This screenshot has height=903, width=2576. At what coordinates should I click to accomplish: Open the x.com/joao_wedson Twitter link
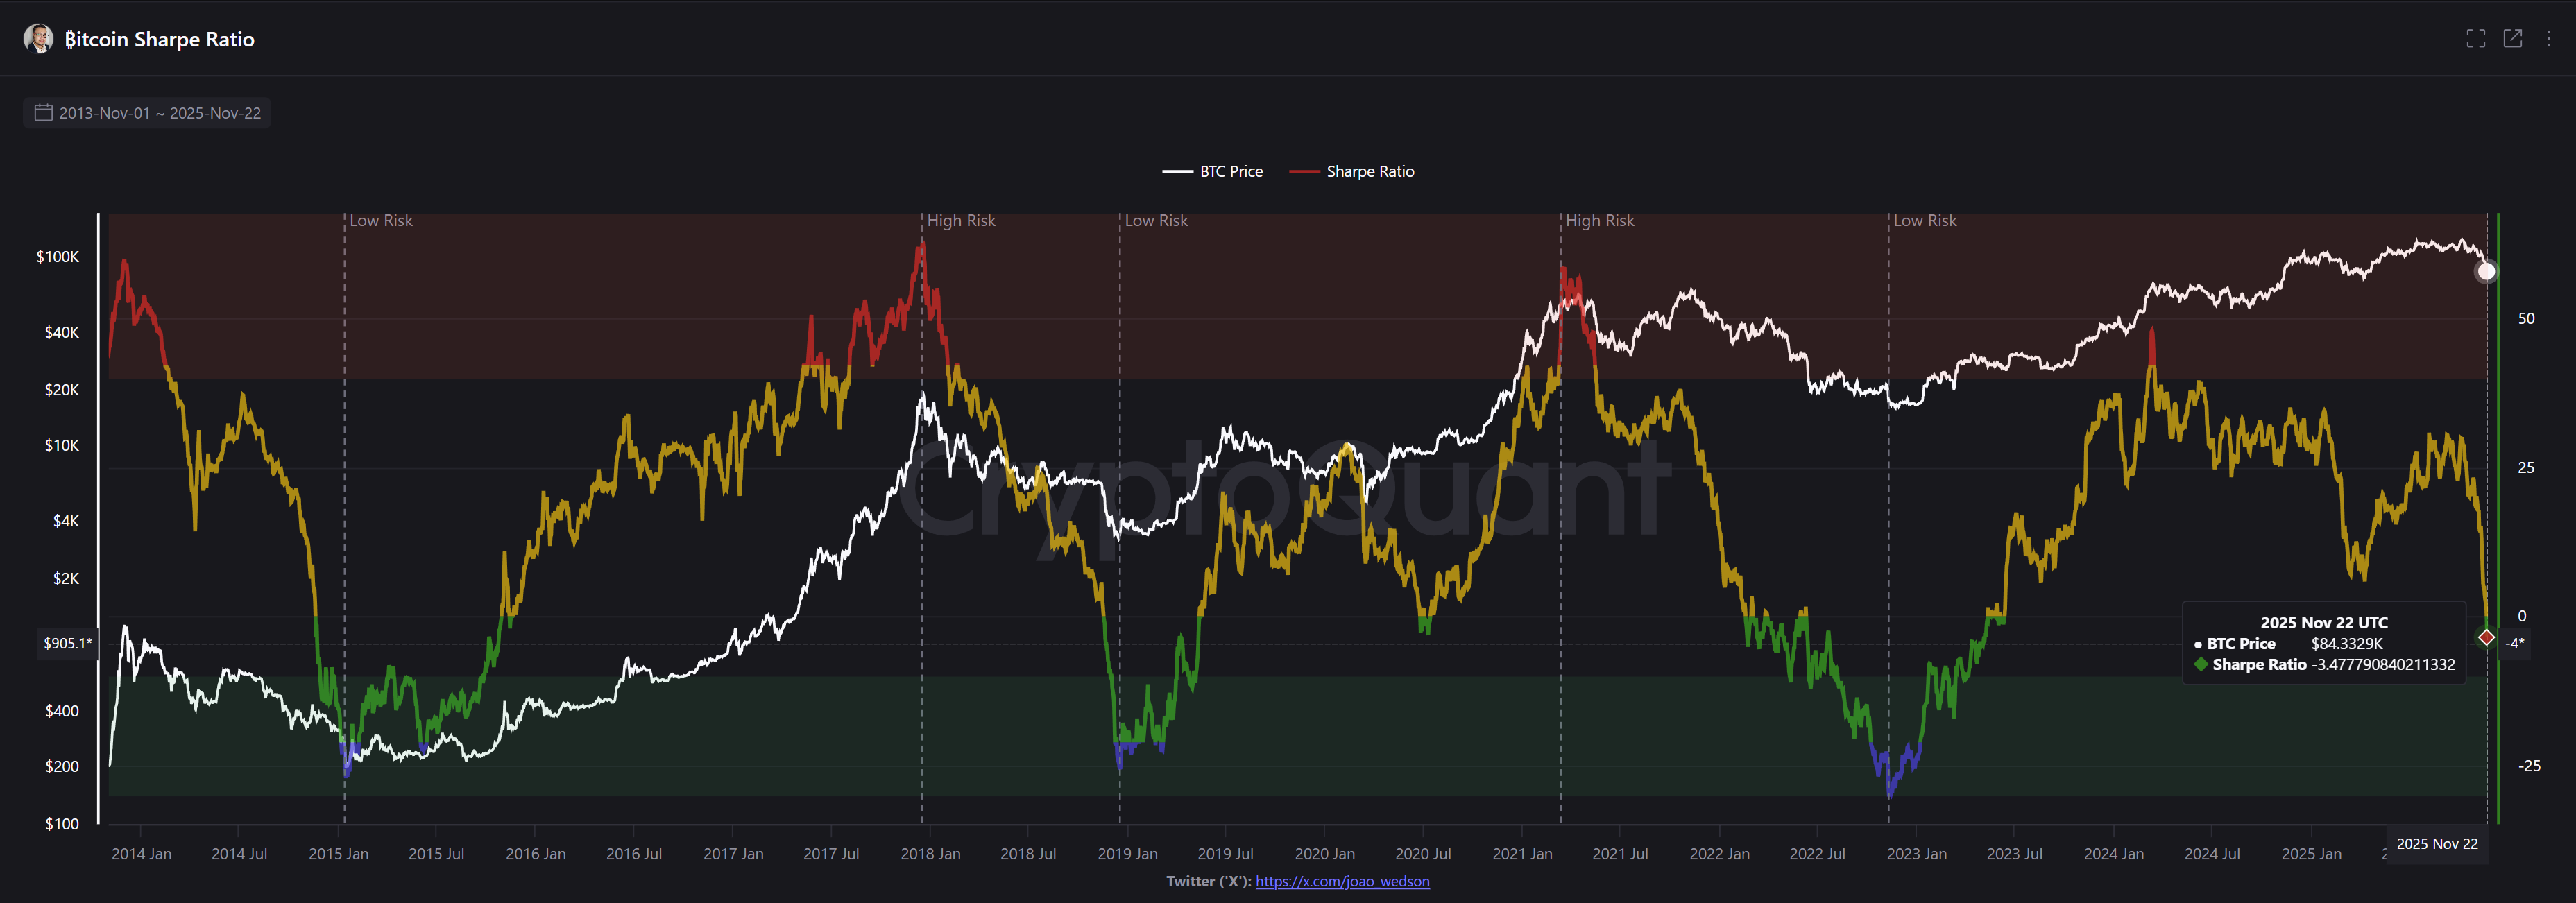point(1342,881)
